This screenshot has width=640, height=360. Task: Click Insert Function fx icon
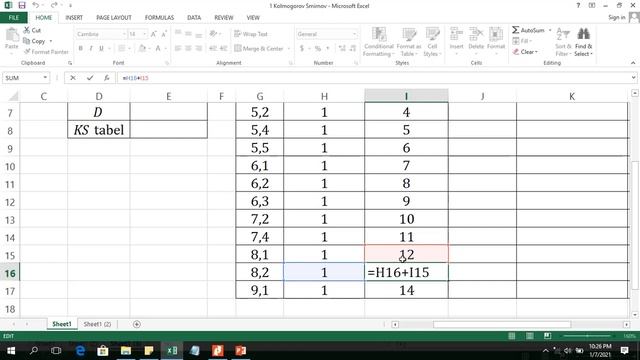(x=107, y=78)
